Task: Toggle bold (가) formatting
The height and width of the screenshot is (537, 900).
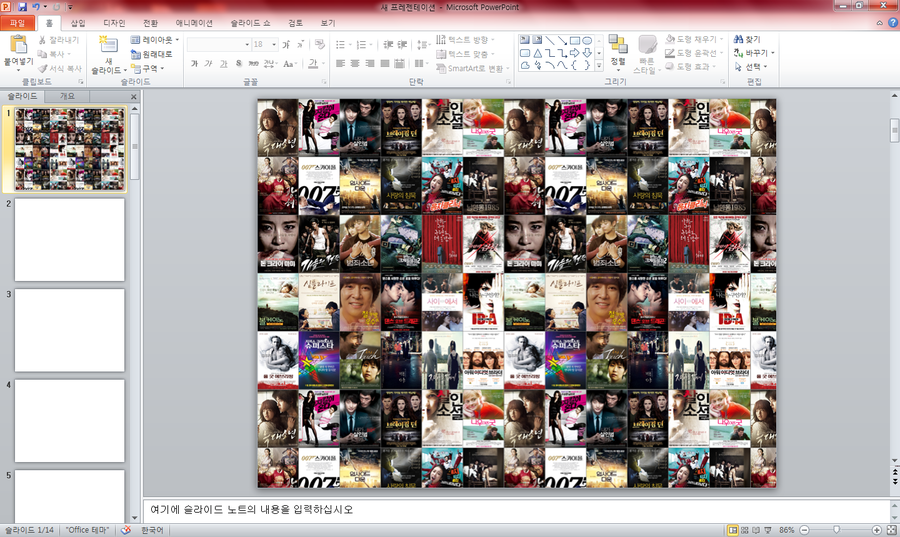Action: click(x=194, y=64)
